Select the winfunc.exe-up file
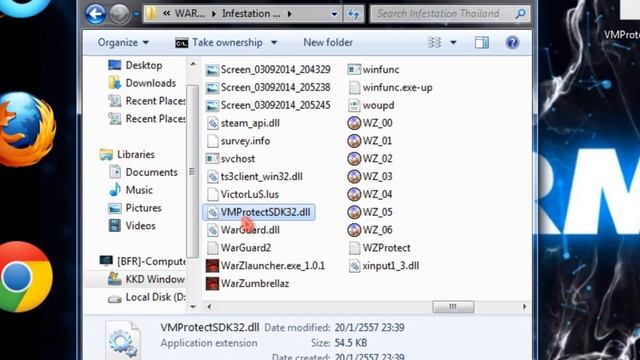The height and width of the screenshot is (360, 640). point(390,87)
